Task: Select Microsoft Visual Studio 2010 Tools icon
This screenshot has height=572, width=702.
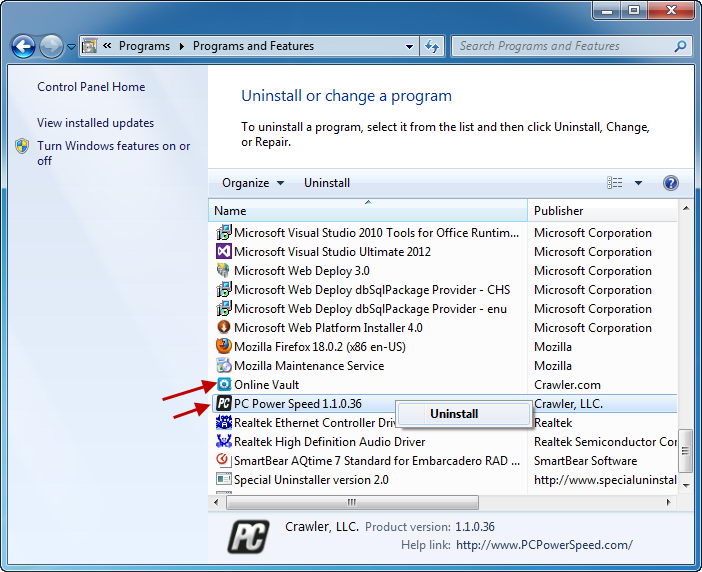Action: 223,233
